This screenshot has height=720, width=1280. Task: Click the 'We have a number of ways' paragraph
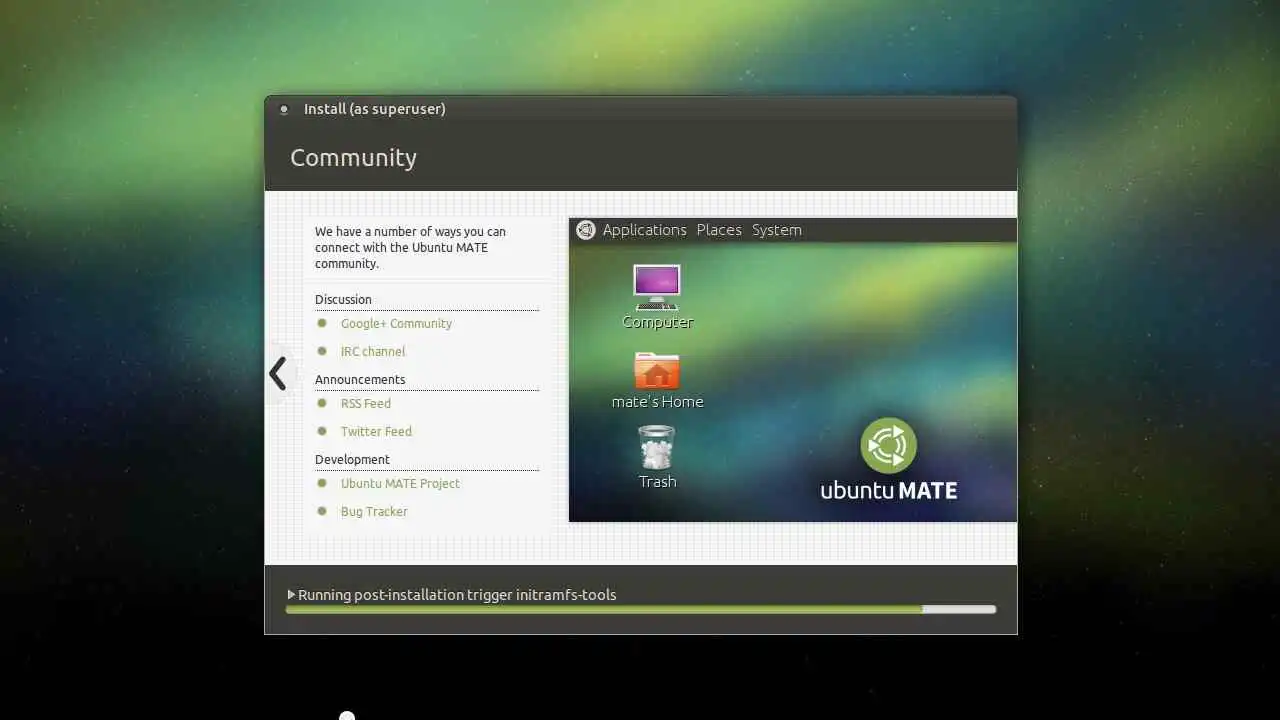coord(411,248)
